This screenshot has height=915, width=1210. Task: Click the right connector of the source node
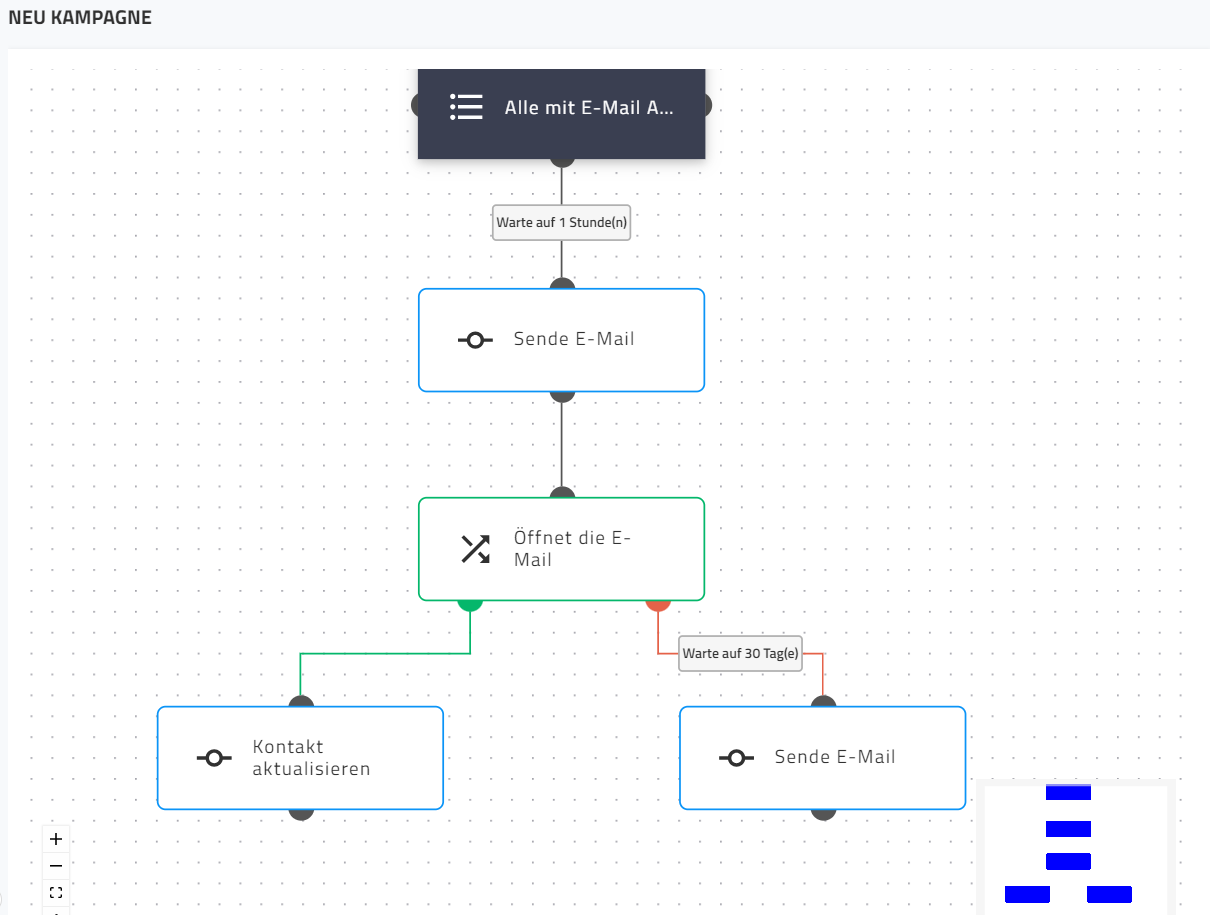pyautogui.click(x=708, y=105)
